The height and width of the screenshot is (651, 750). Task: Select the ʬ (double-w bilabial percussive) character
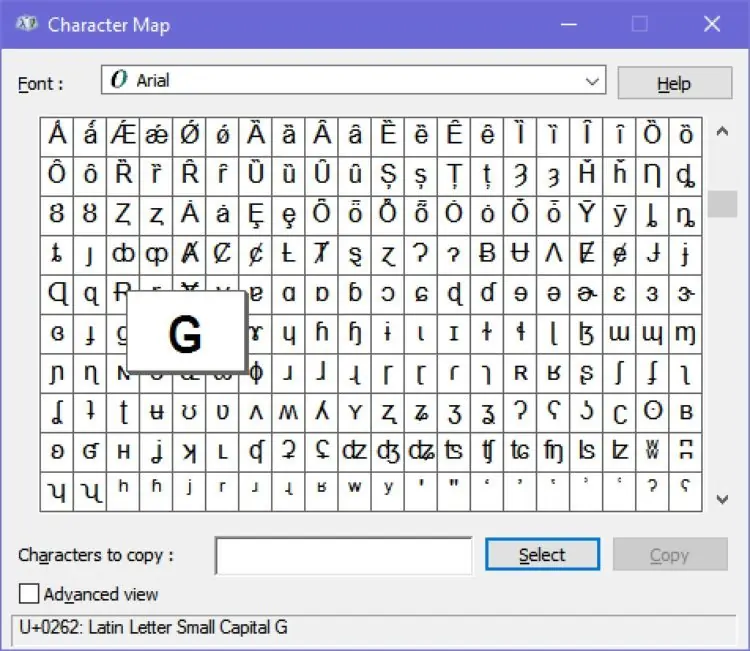point(652,453)
